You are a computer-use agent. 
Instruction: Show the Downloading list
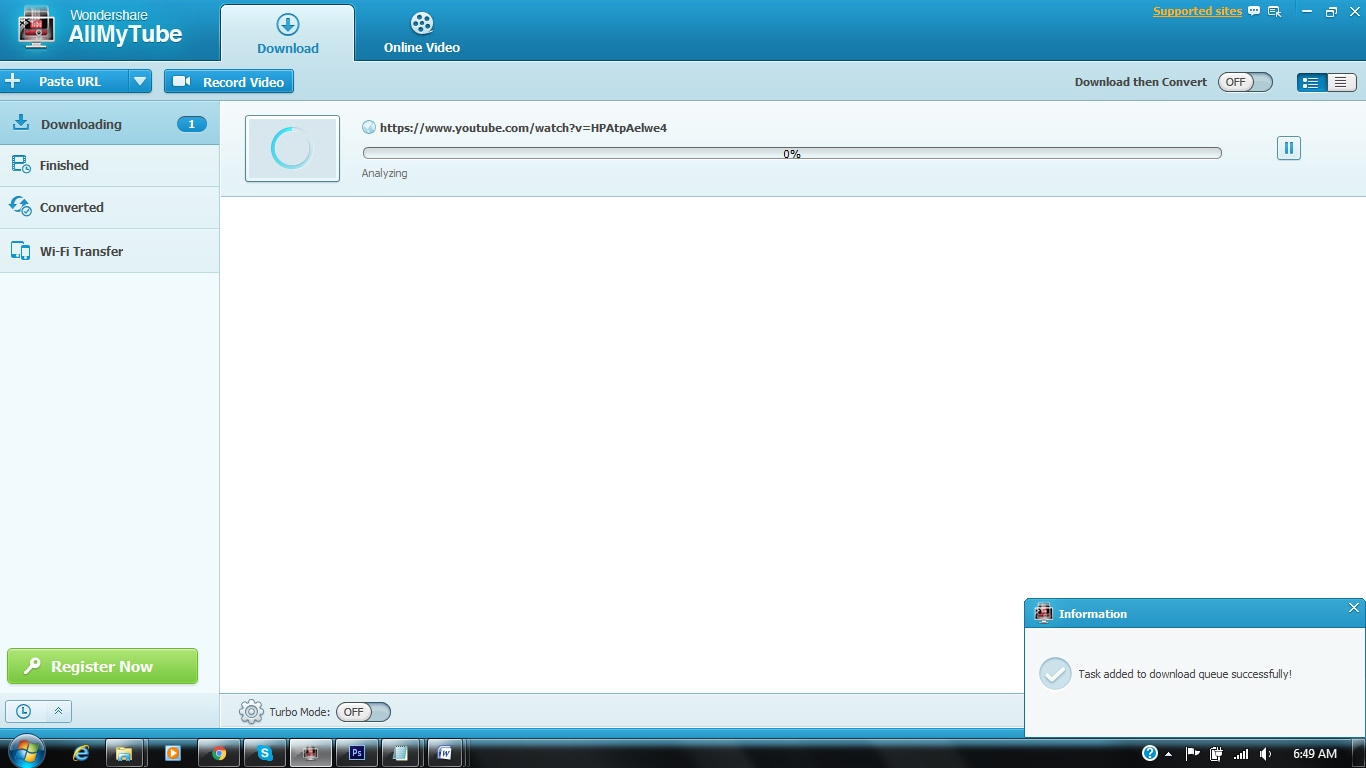pos(109,124)
